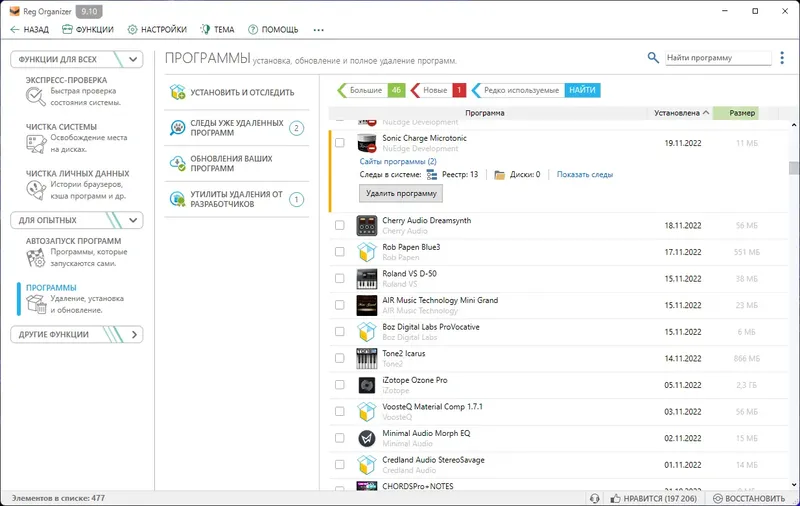The height and width of the screenshot is (506, 800).
Task: Select the Новые filter tab
Action: (x=438, y=90)
